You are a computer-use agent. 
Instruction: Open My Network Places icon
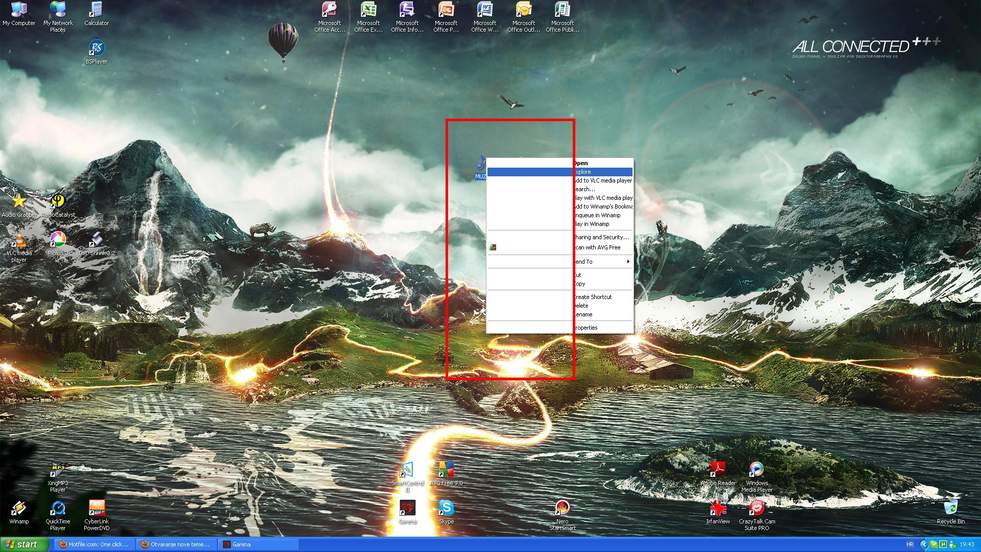pyautogui.click(x=58, y=16)
